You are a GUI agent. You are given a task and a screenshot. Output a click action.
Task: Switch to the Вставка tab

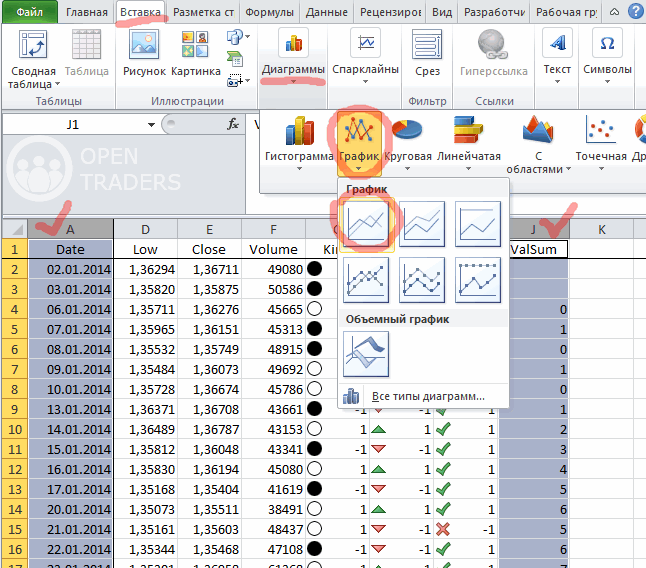(x=140, y=12)
